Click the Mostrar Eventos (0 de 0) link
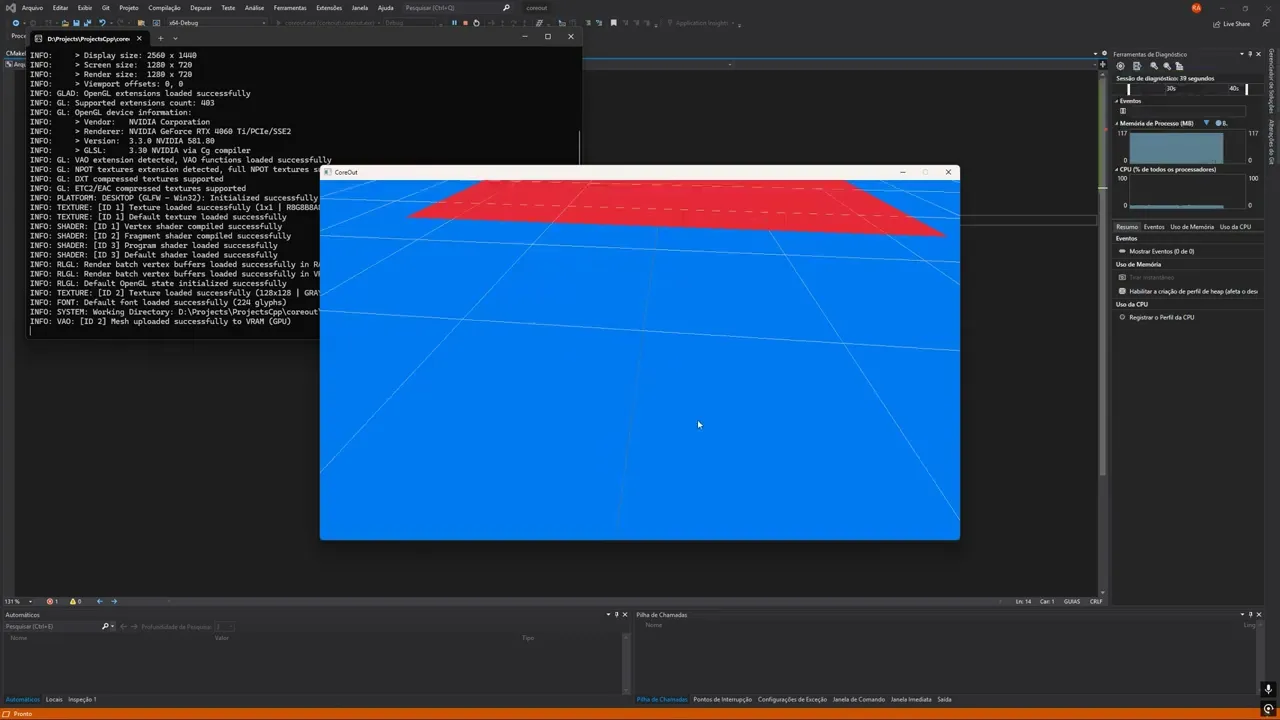The height and width of the screenshot is (720, 1280). pos(1161,251)
